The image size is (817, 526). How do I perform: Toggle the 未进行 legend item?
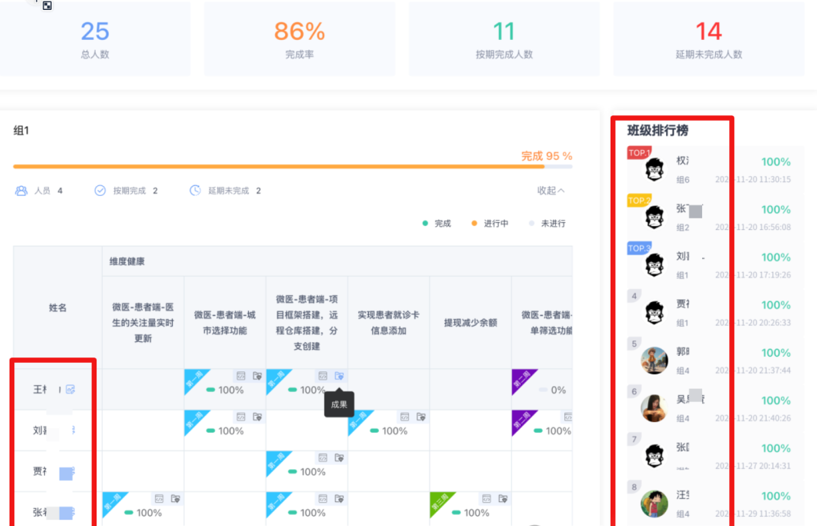pyautogui.click(x=547, y=223)
